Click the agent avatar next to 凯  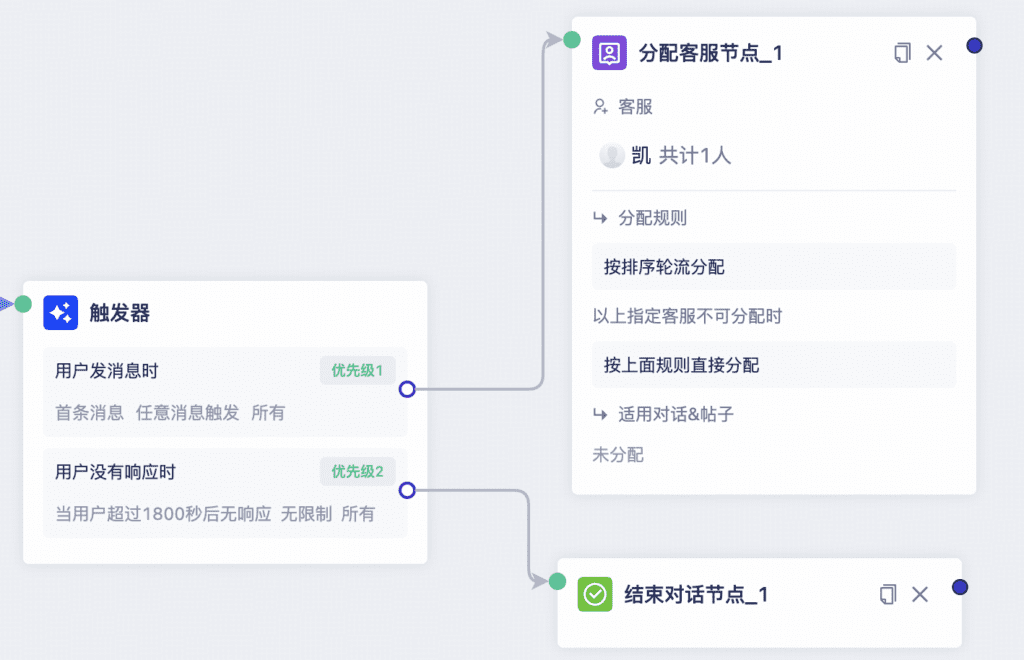(x=612, y=155)
